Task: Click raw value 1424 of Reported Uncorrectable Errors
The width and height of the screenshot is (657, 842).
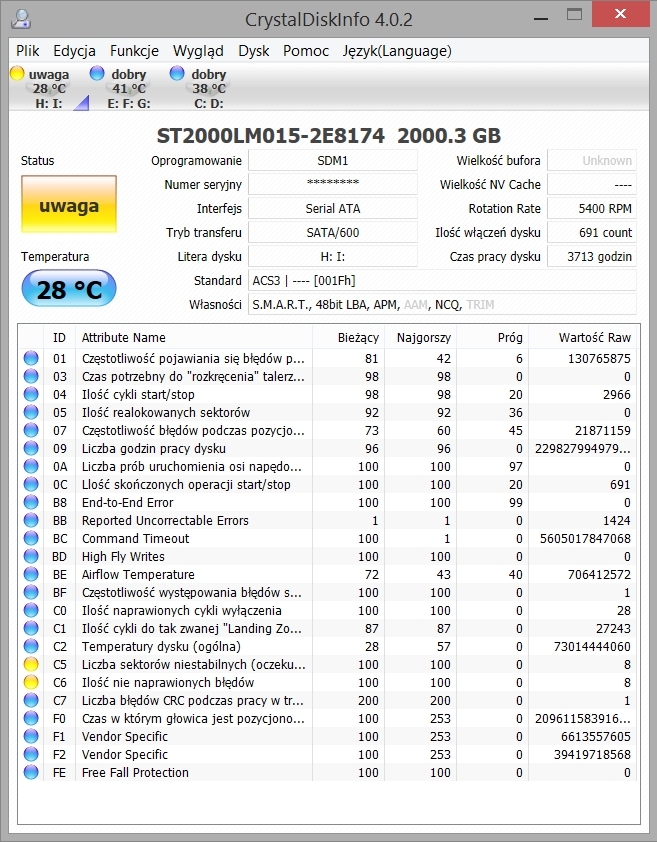Action: [616, 520]
